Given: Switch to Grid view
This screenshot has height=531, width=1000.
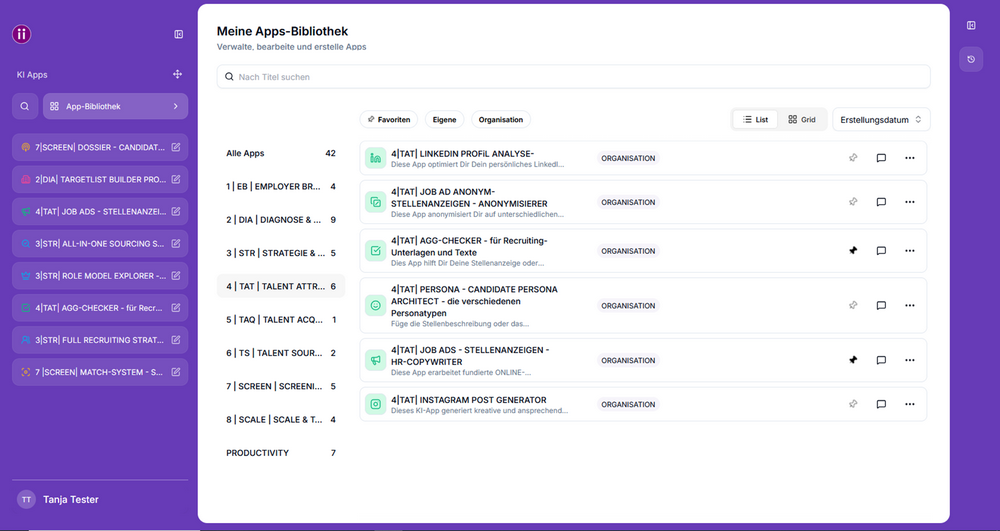Looking at the screenshot, I should (x=802, y=119).
